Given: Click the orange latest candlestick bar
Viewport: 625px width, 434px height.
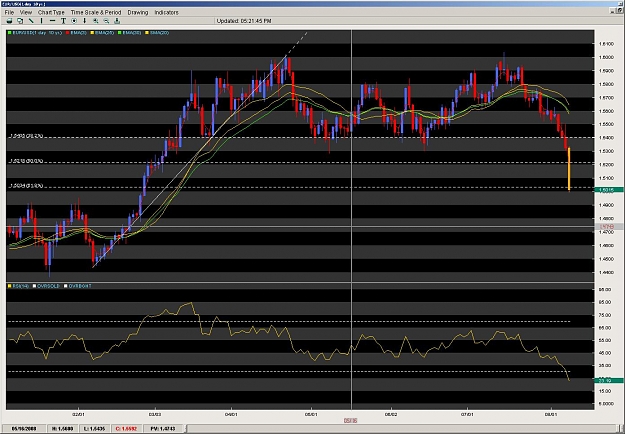Looking at the screenshot, I should 569,169.
